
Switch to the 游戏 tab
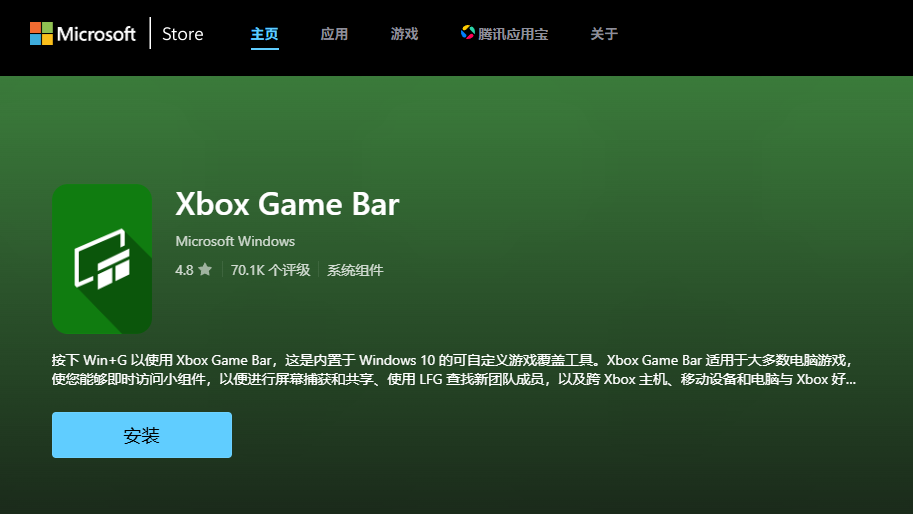404,34
